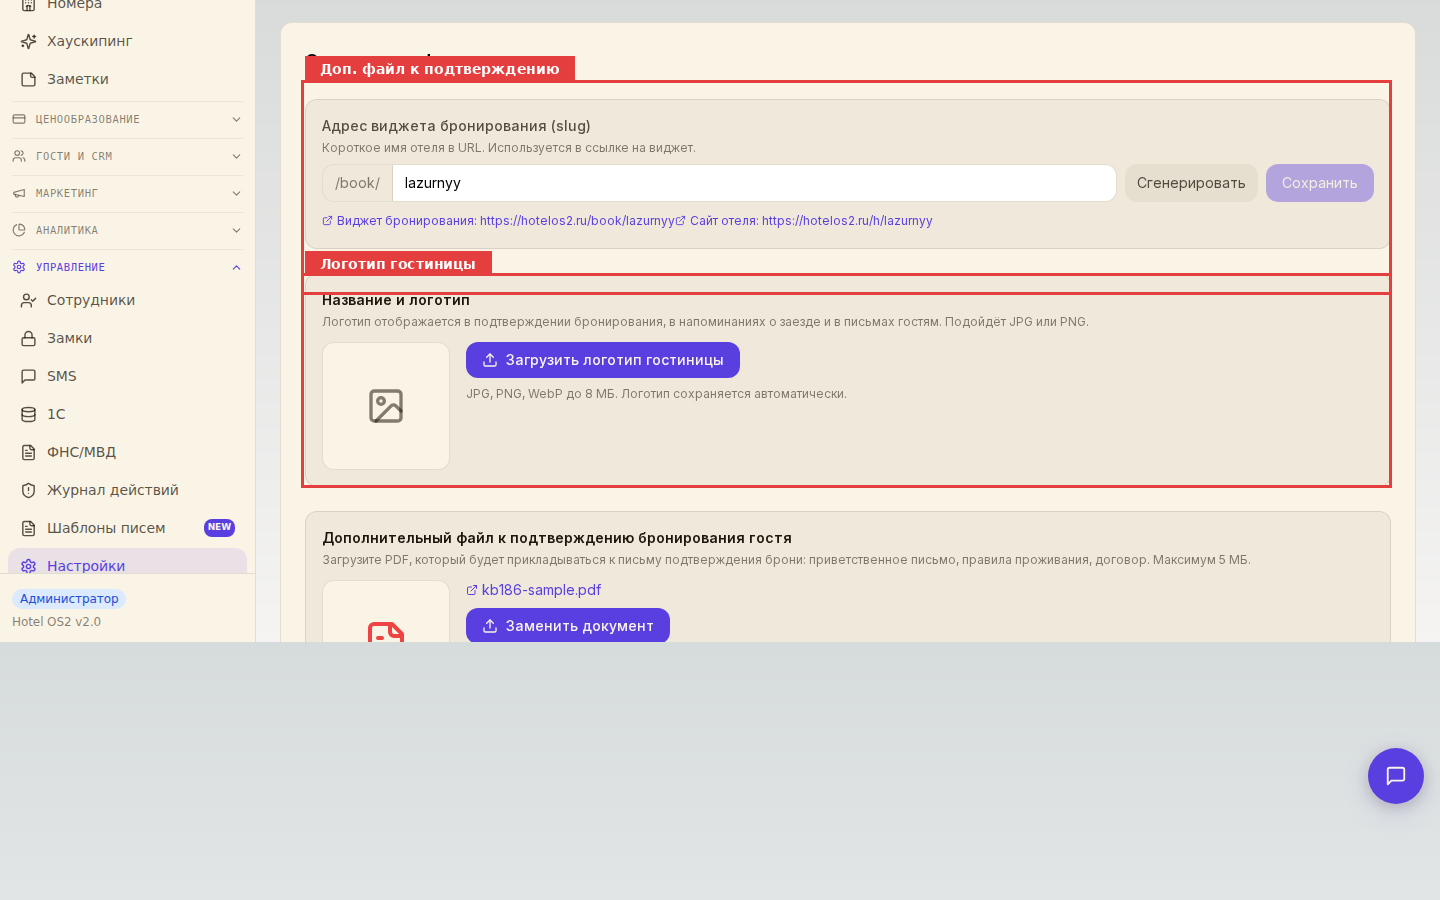Click the Заметки note icon
This screenshot has height=900, width=1440.
click(x=29, y=79)
